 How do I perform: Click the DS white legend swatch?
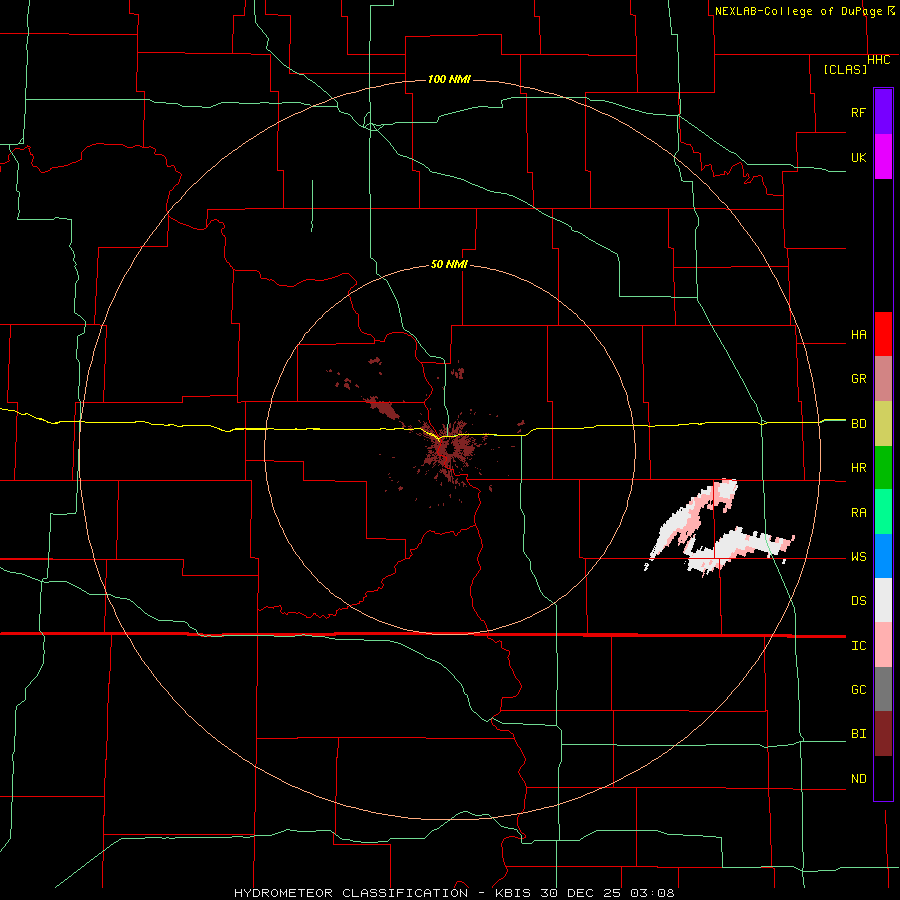point(883,600)
